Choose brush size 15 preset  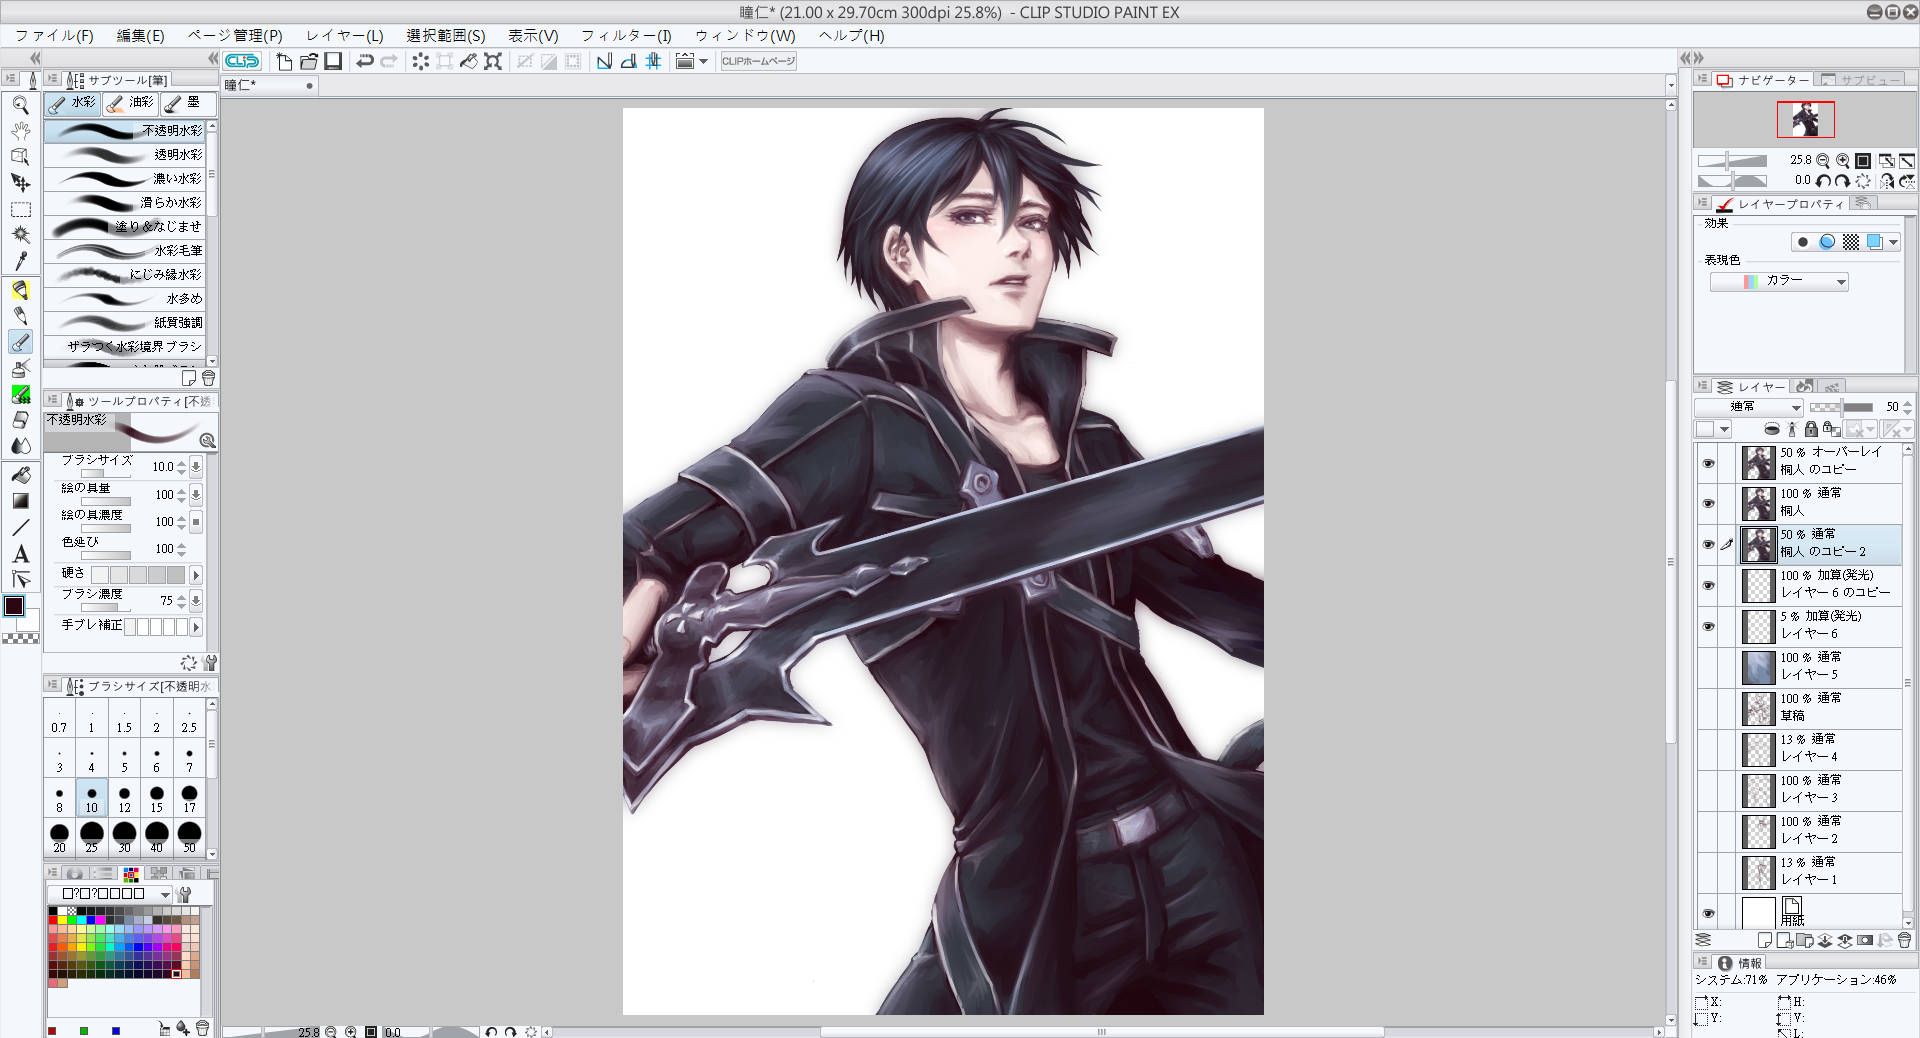[x=157, y=799]
